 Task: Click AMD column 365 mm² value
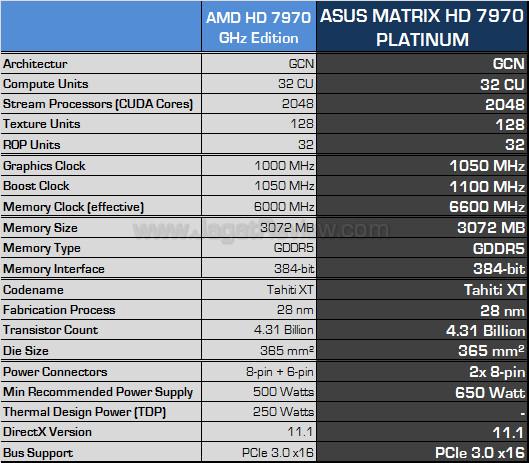(287, 351)
